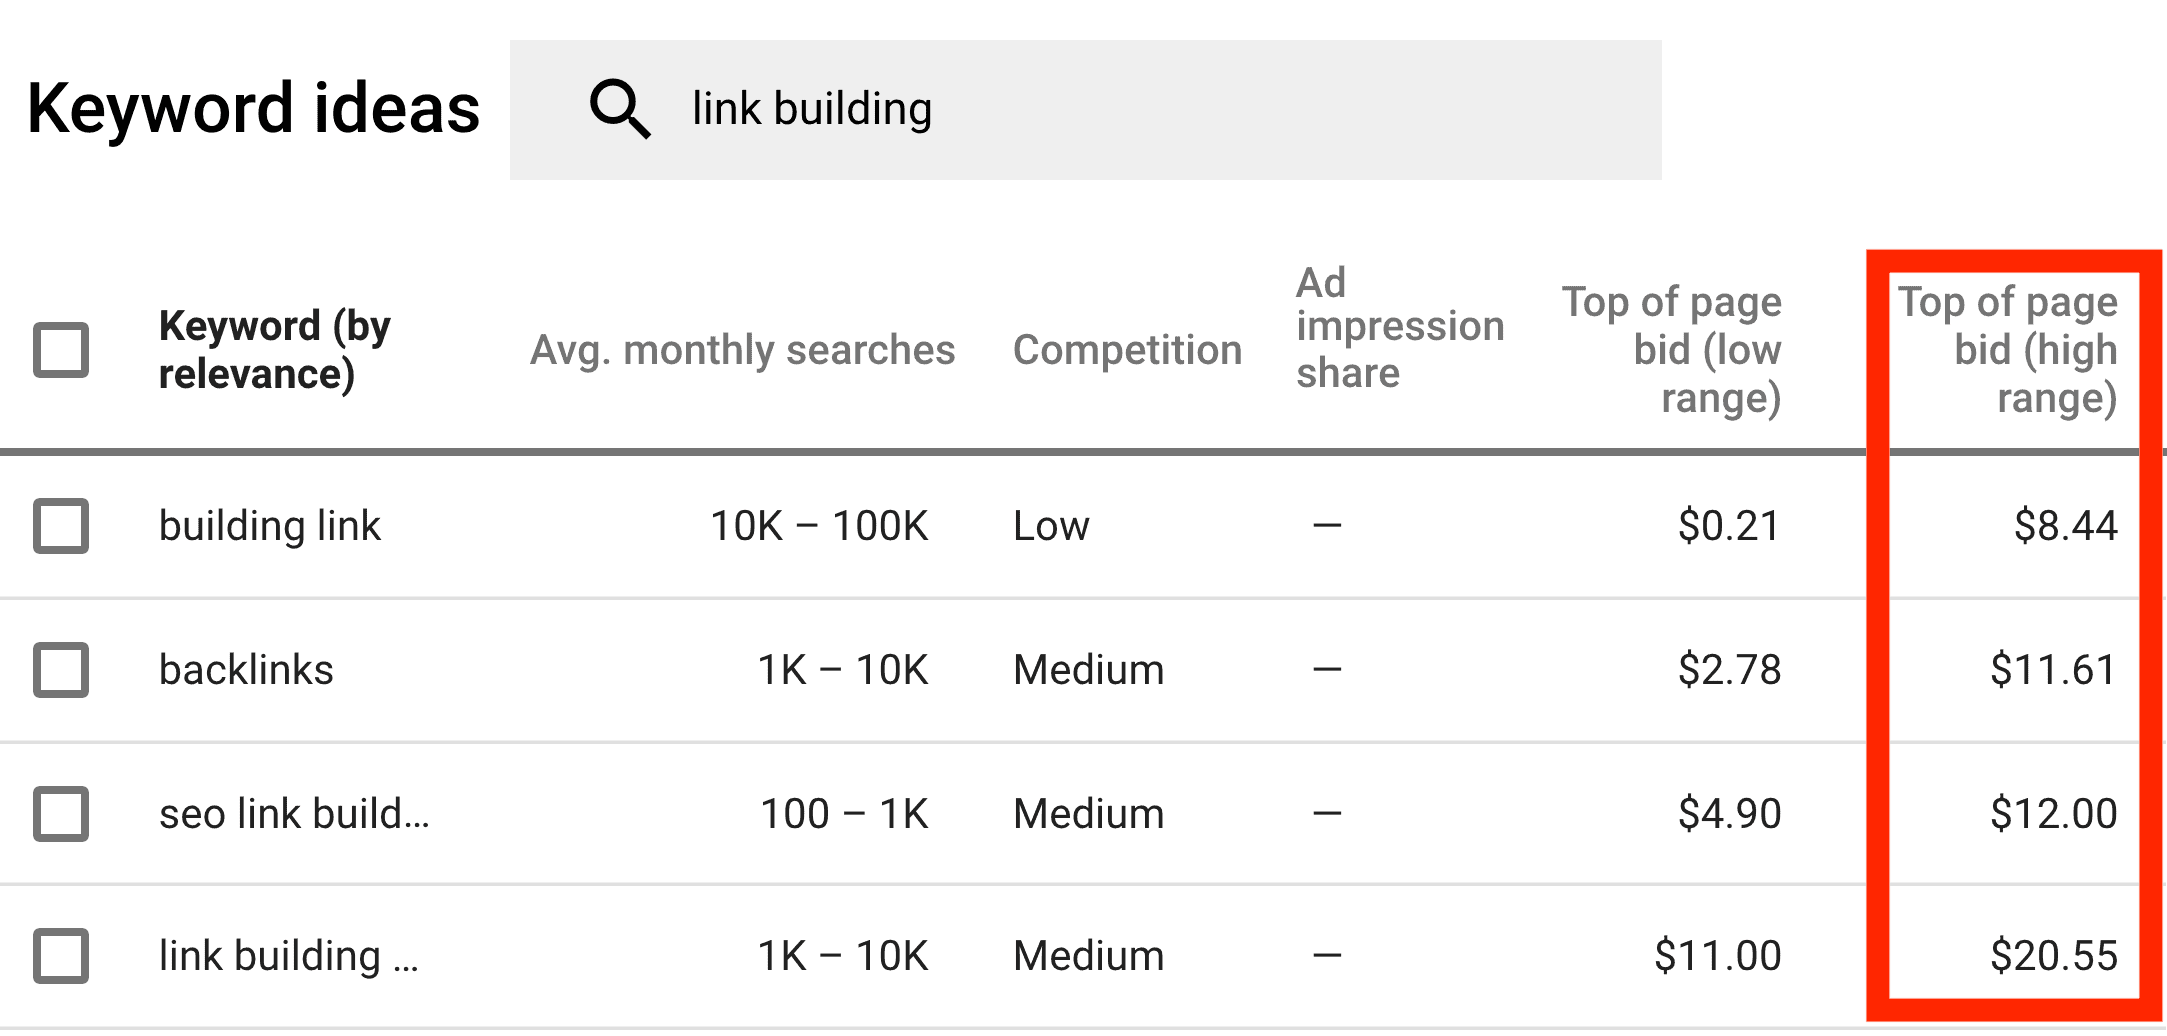Click Ad impression share column header
The width and height of the screenshot is (2167, 1036).
tap(1400, 327)
